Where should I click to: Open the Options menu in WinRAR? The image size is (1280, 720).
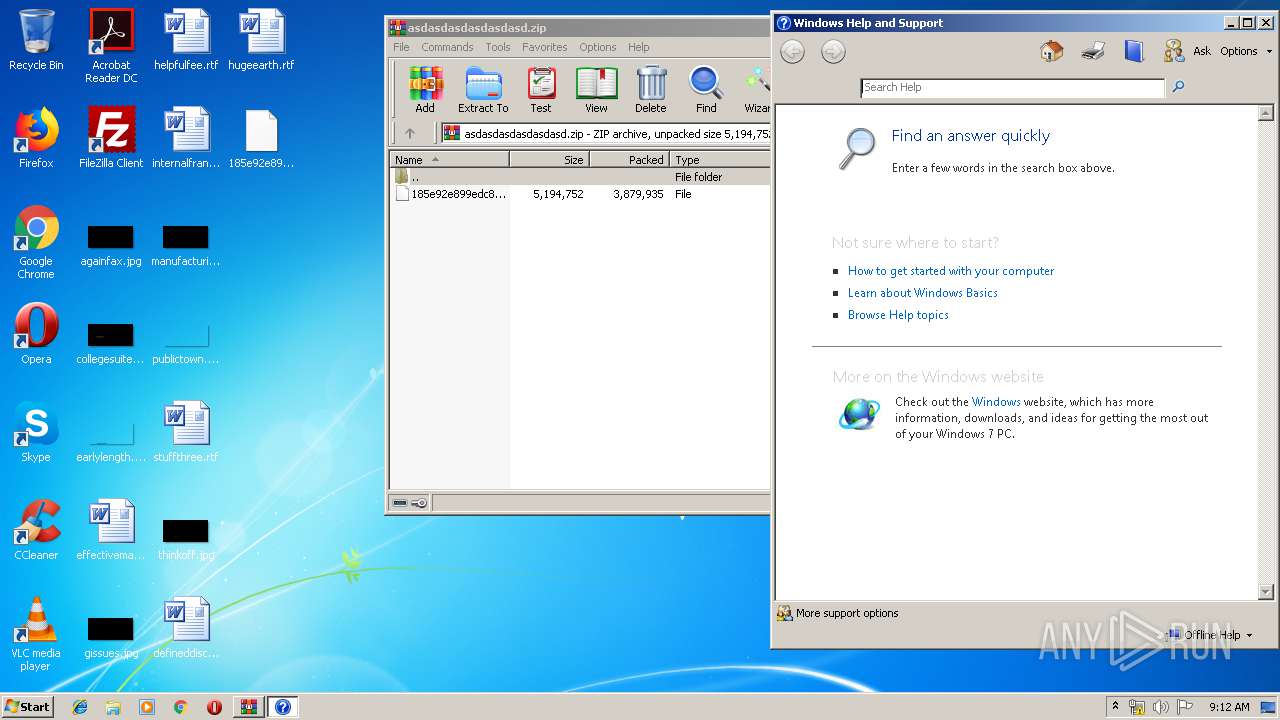click(598, 47)
